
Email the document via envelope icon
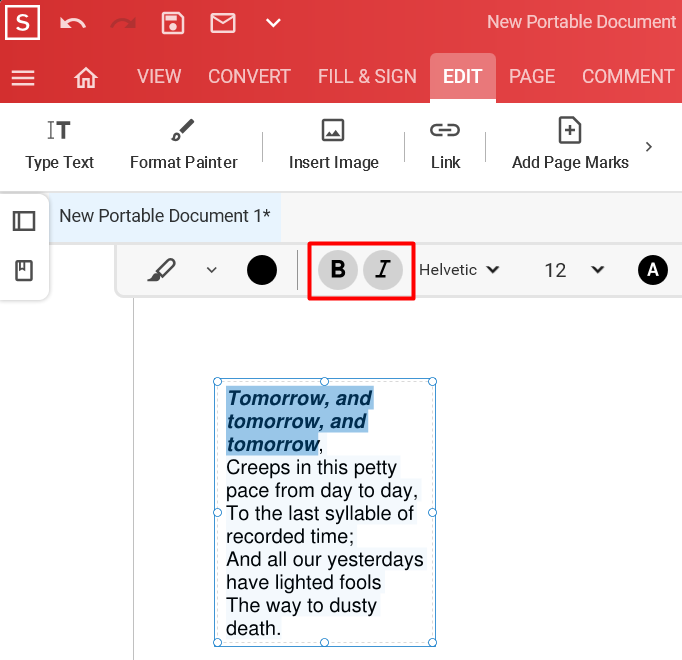point(223,23)
